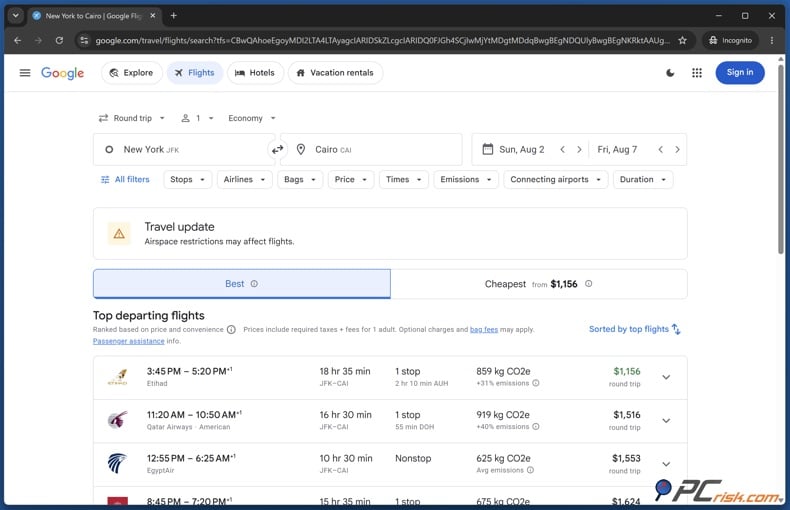The height and width of the screenshot is (510, 790).
Task: Open Chrome three-dot menu
Action: click(771, 40)
